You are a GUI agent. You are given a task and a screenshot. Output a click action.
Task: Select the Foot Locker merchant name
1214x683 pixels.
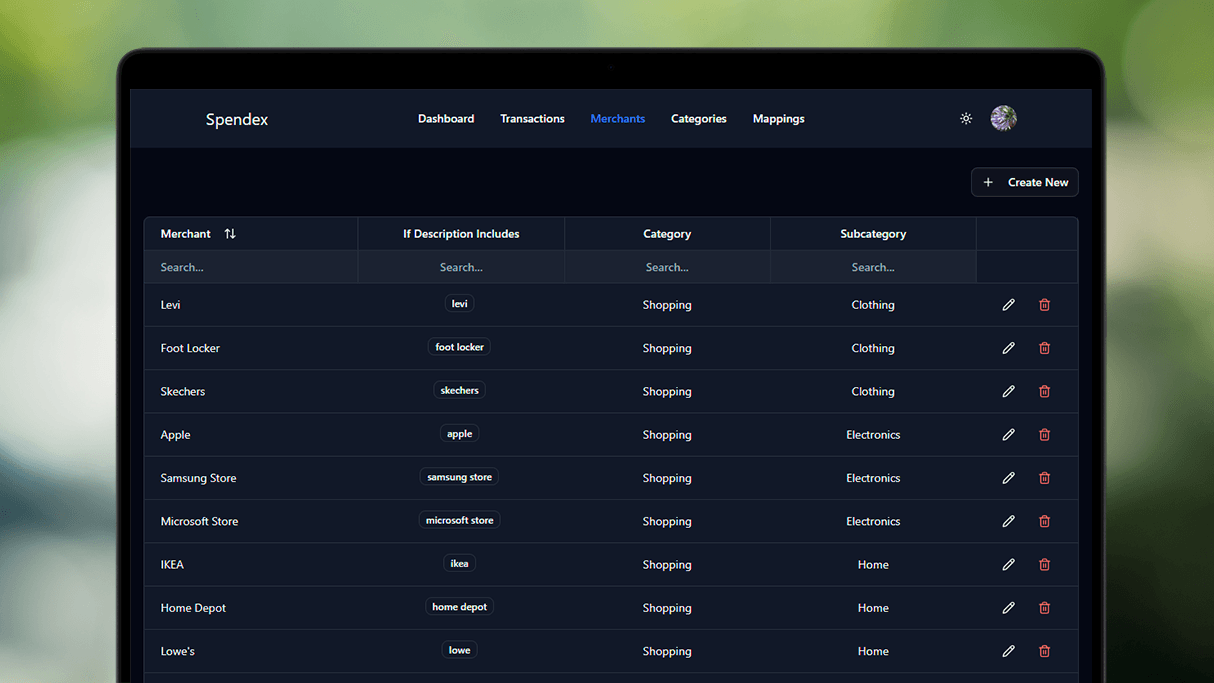[190, 348]
